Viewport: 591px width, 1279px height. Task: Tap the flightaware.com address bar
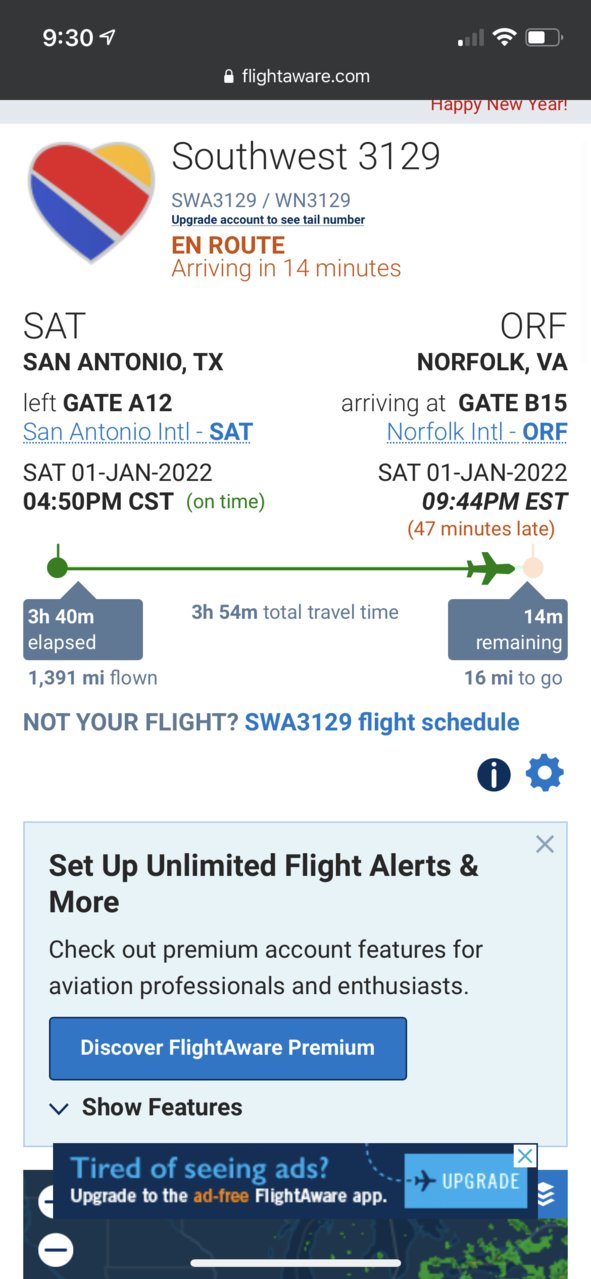point(296,76)
